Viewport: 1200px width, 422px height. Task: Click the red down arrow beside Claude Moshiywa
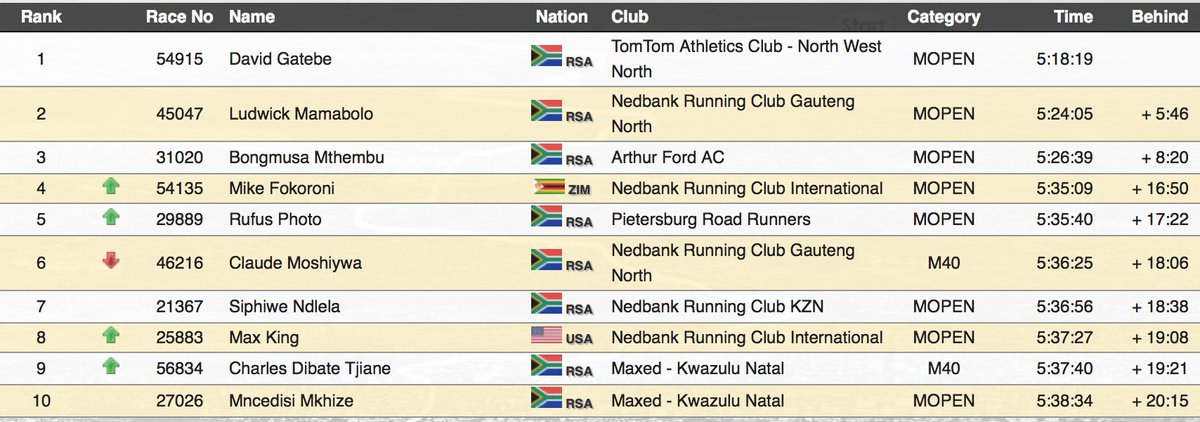tap(110, 262)
